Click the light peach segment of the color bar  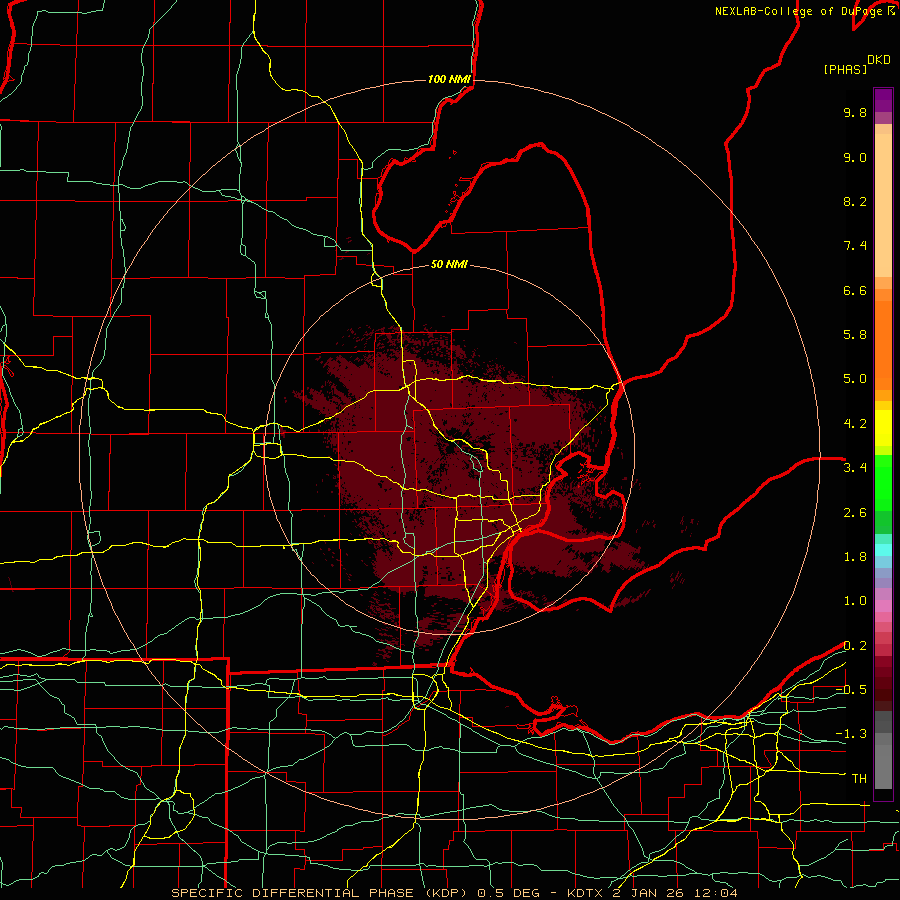point(883,205)
